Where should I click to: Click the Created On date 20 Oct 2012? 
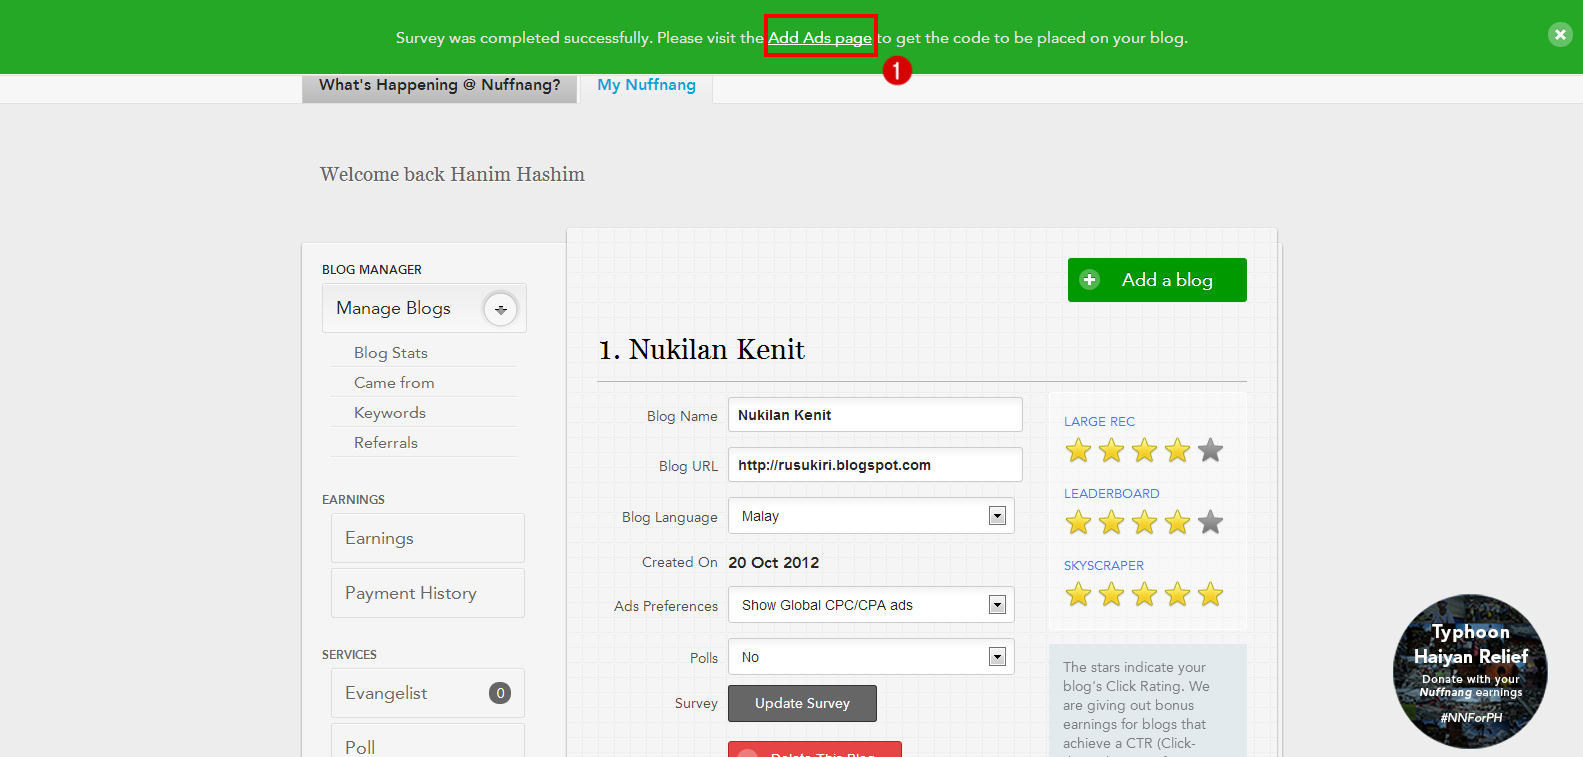coord(773,563)
